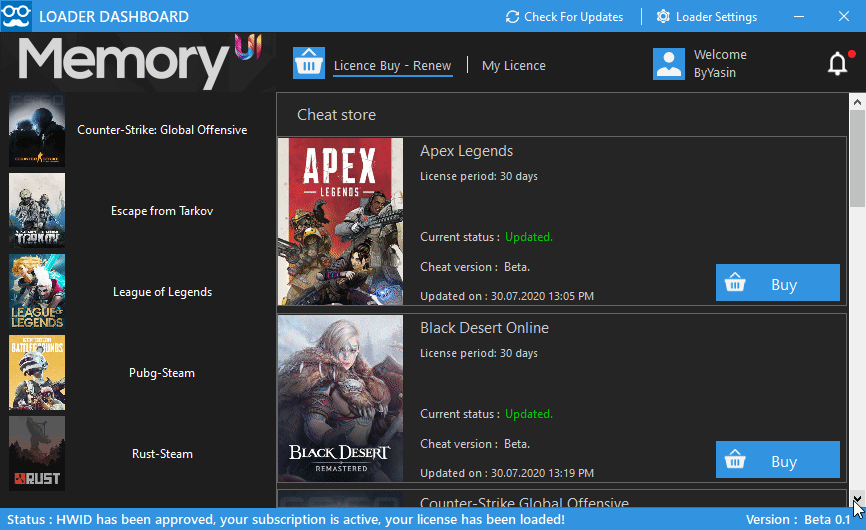This screenshot has width=866, height=530.
Task: Click the Cheat store heading
Action: (x=336, y=115)
